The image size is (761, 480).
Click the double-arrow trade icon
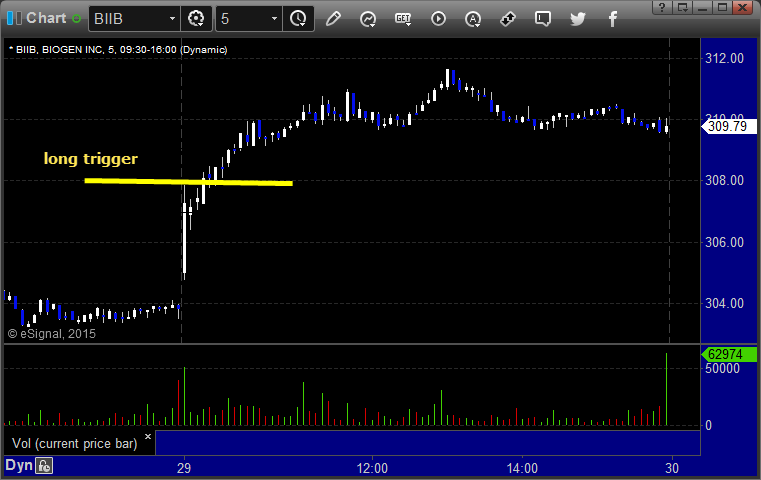coord(508,19)
